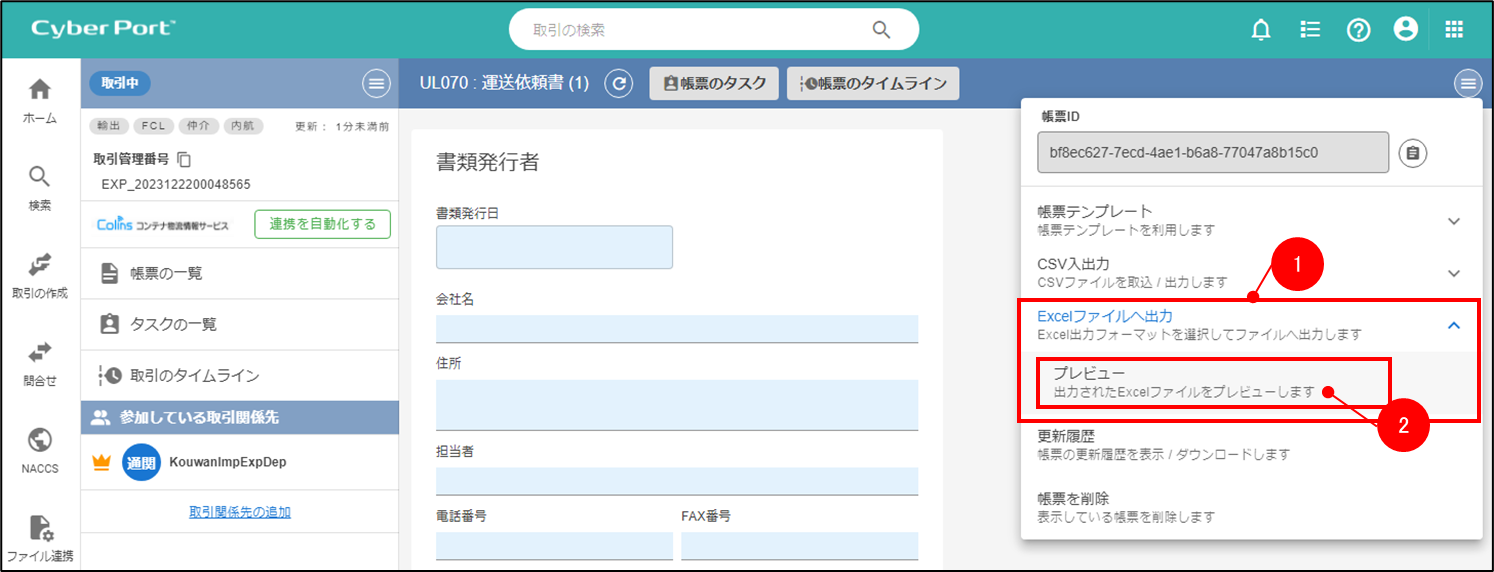The width and height of the screenshot is (1494, 572).
Task: Open the apps grid menu icon
Action: pos(1454,30)
